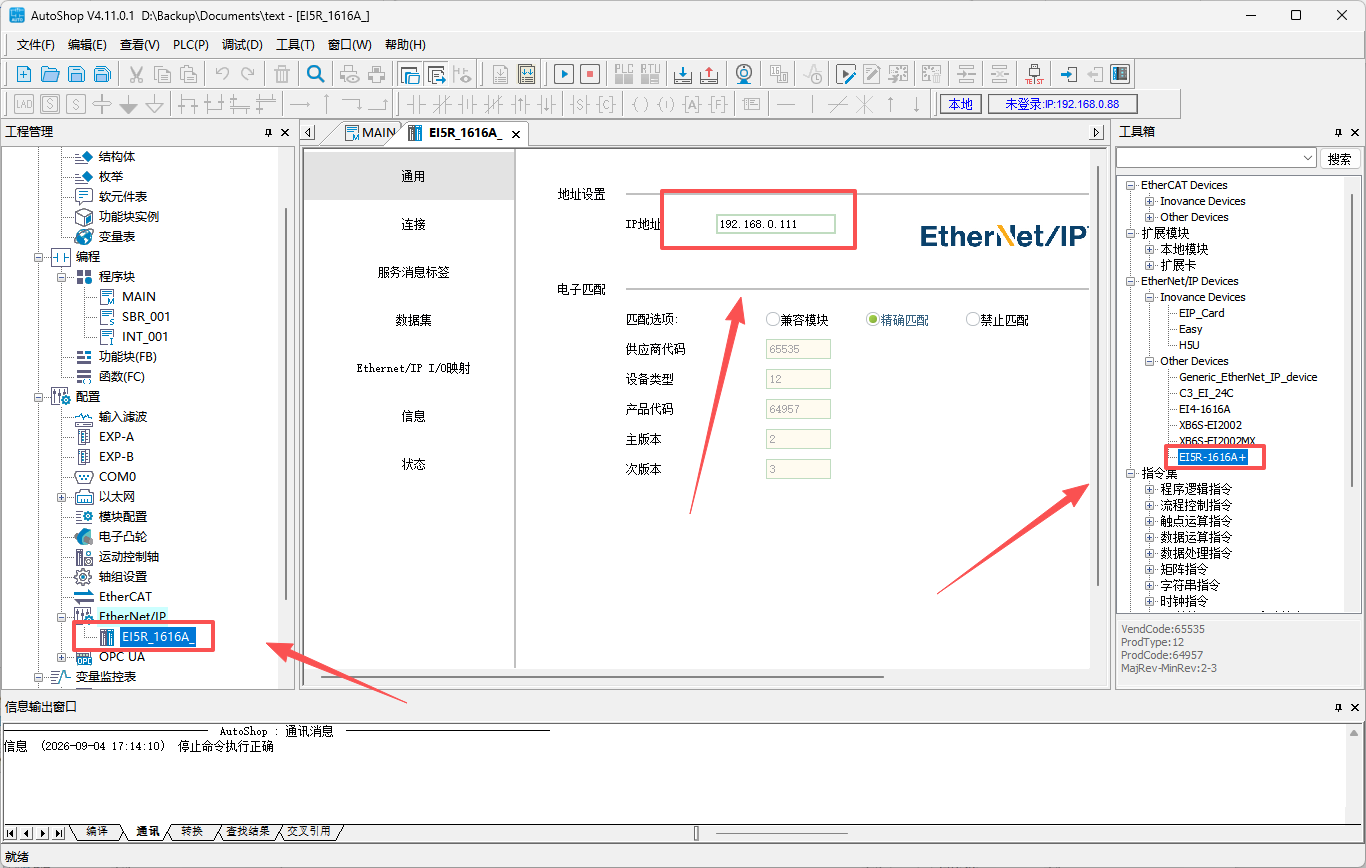
Task: Expand the OPC UA tree node
Action: pyautogui.click(x=62, y=657)
